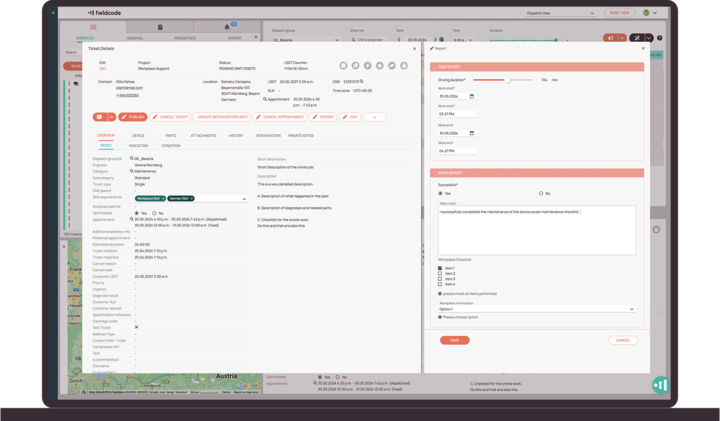The width and height of the screenshot is (720, 421).
Task: Uncheck Item 1 in Workplace Checklist
Action: coord(440,268)
